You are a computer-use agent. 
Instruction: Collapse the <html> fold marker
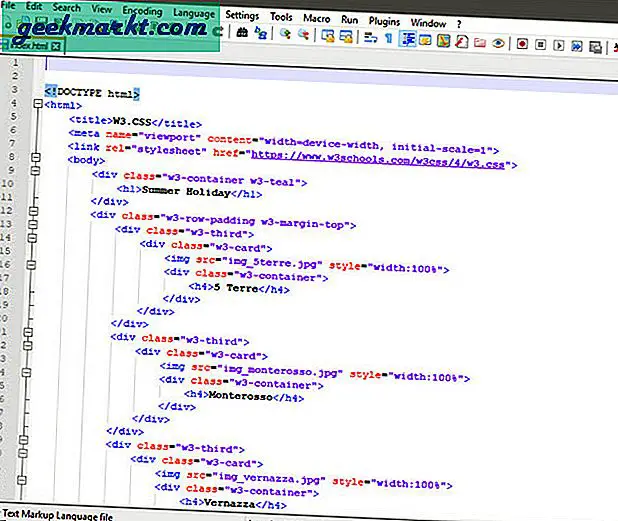click(38, 104)
